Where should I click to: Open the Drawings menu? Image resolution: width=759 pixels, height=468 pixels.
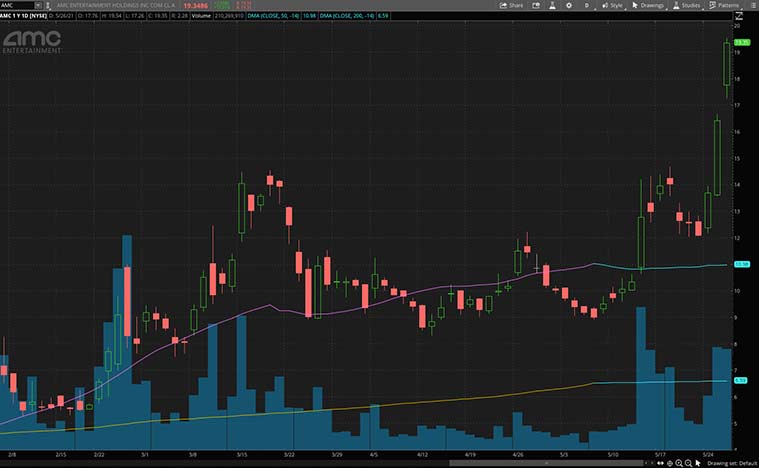649,5
